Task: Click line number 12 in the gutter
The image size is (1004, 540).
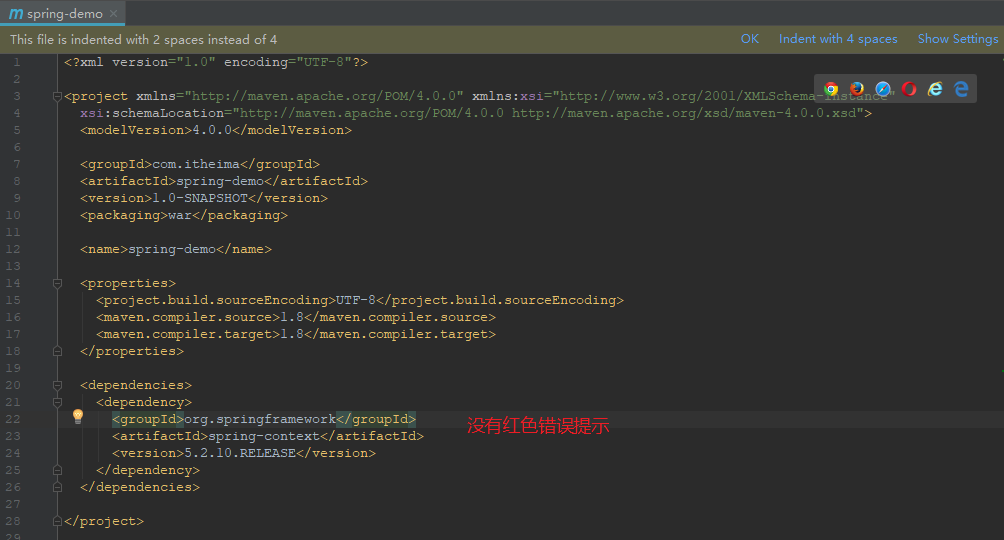Action: point(13,249)
